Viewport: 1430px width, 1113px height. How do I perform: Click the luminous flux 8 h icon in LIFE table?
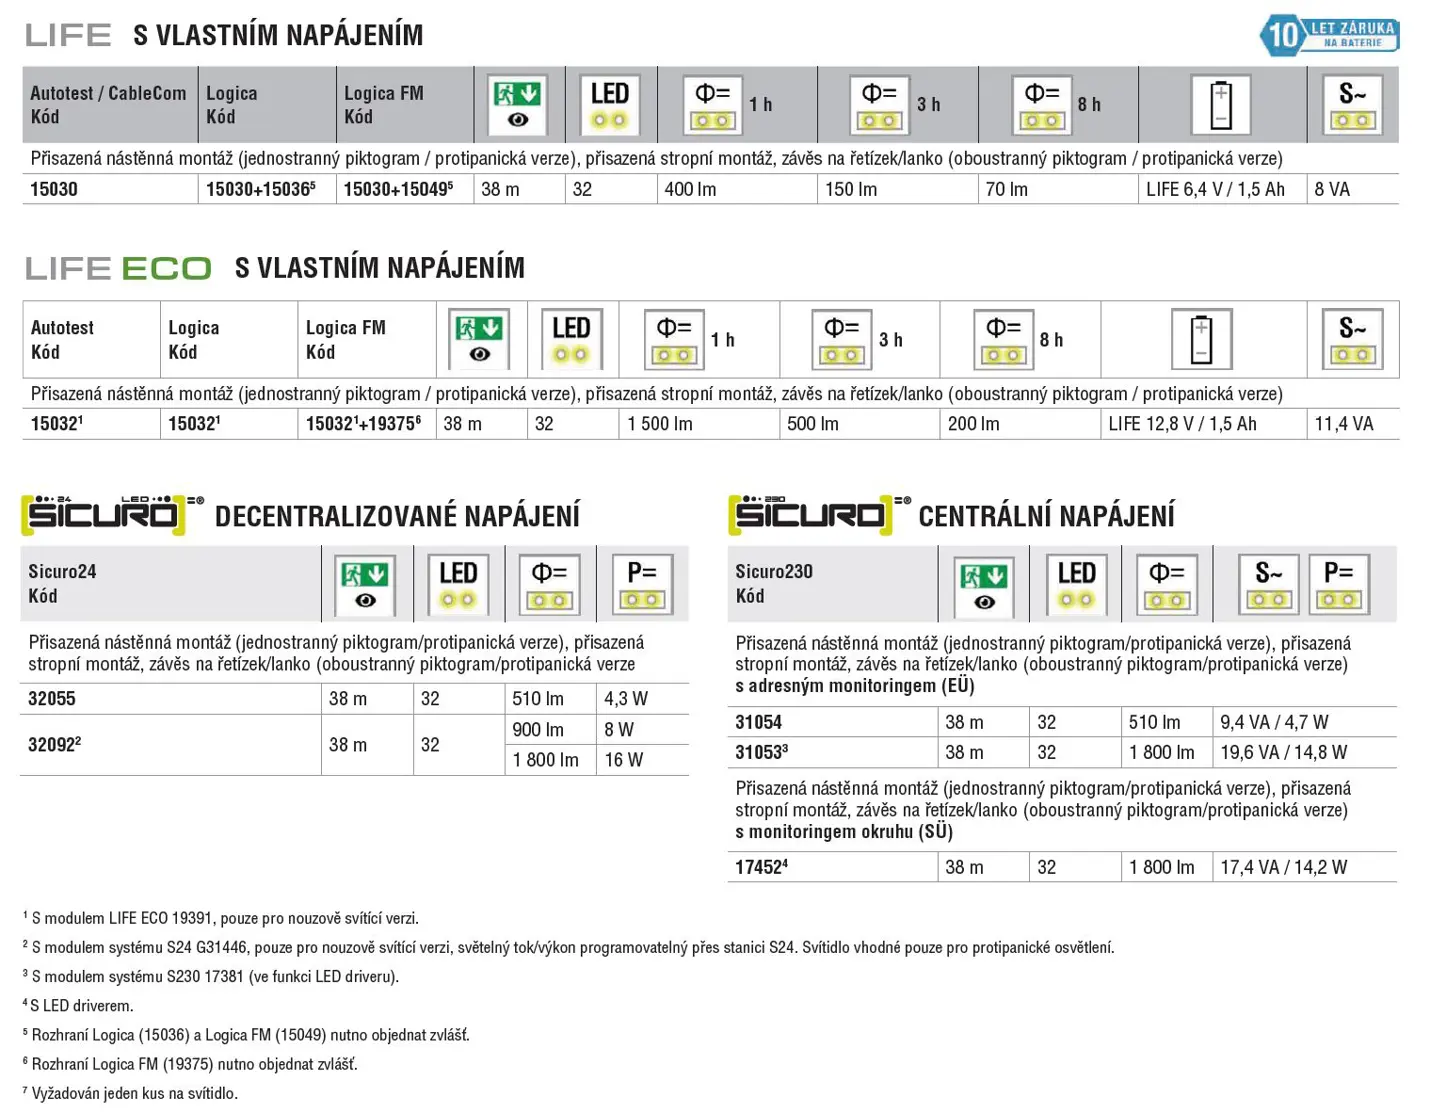tap(1042, 105)
